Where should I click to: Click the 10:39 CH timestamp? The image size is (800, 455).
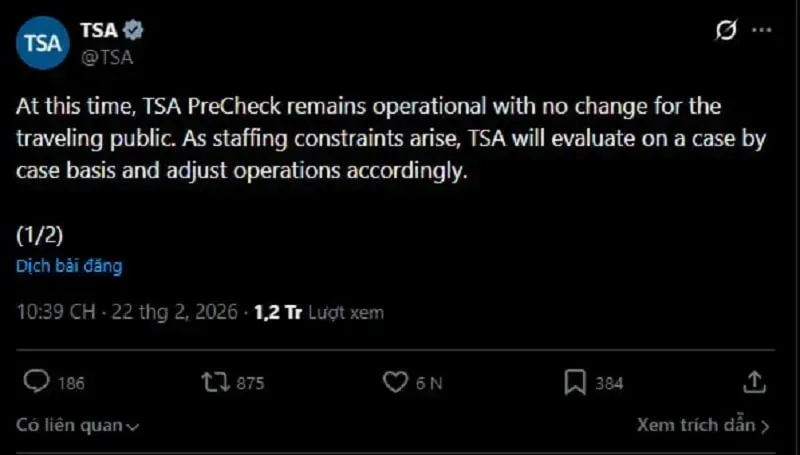tap(56, 312)
